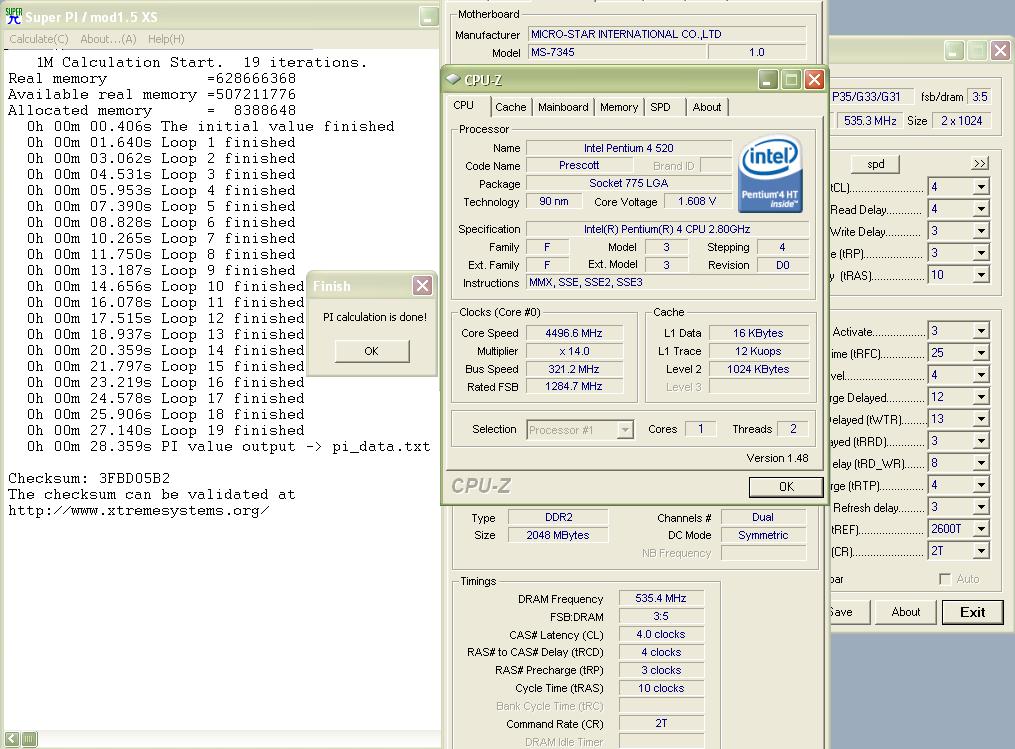1015x749 pixels.
Task: Click the Super PI horizontal scrollbar thumb
Action: tap(29, 739)
